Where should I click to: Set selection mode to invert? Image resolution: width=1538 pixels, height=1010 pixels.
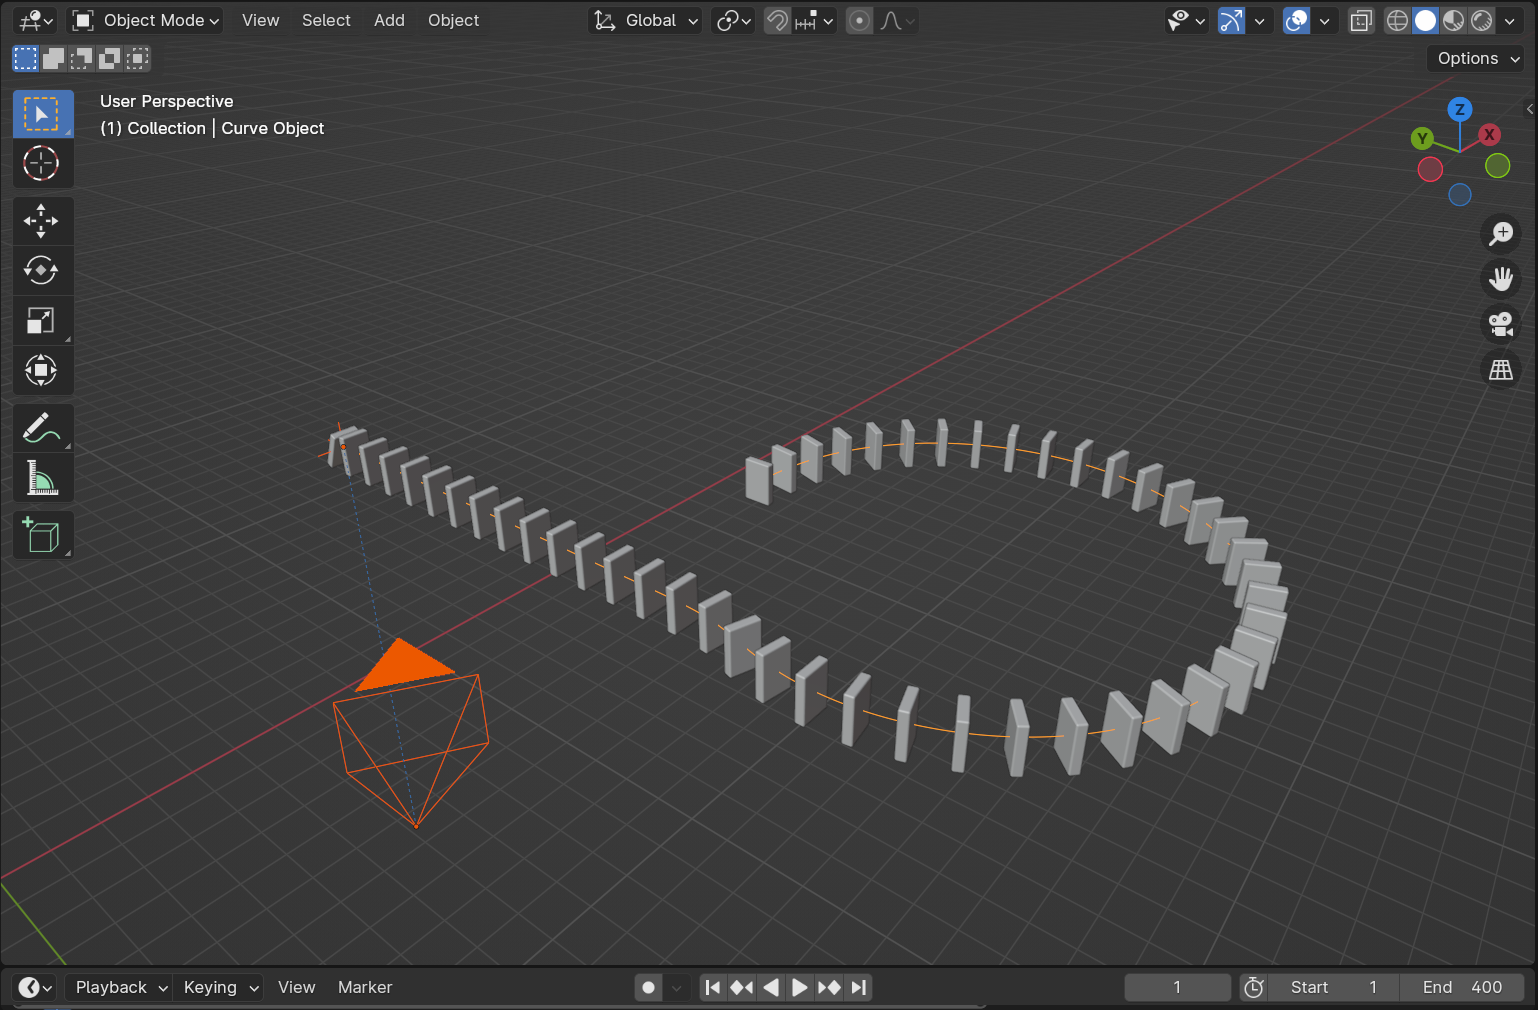click(110, 59)
